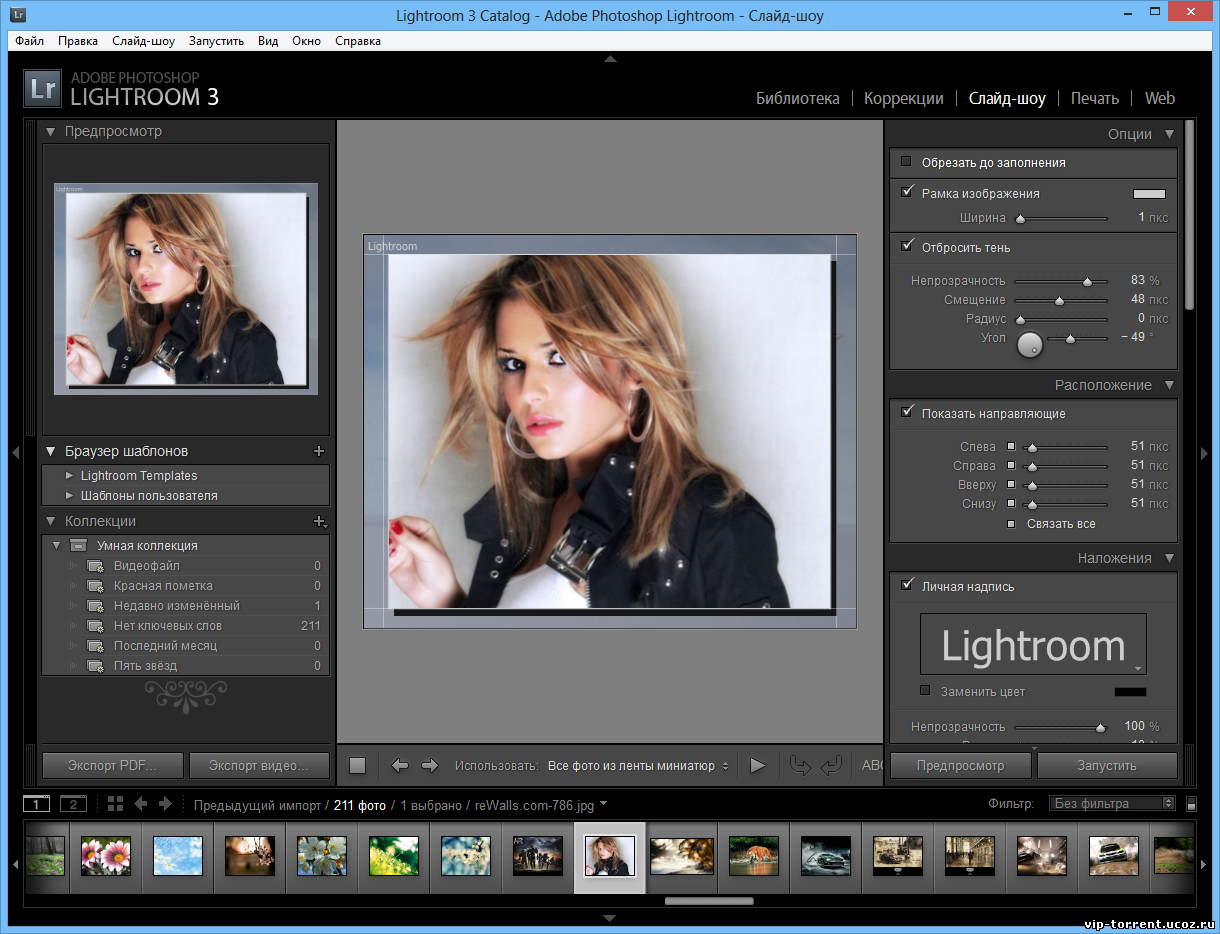
Task: Start slideshow playback with the play icon
Action: [758, 766]
